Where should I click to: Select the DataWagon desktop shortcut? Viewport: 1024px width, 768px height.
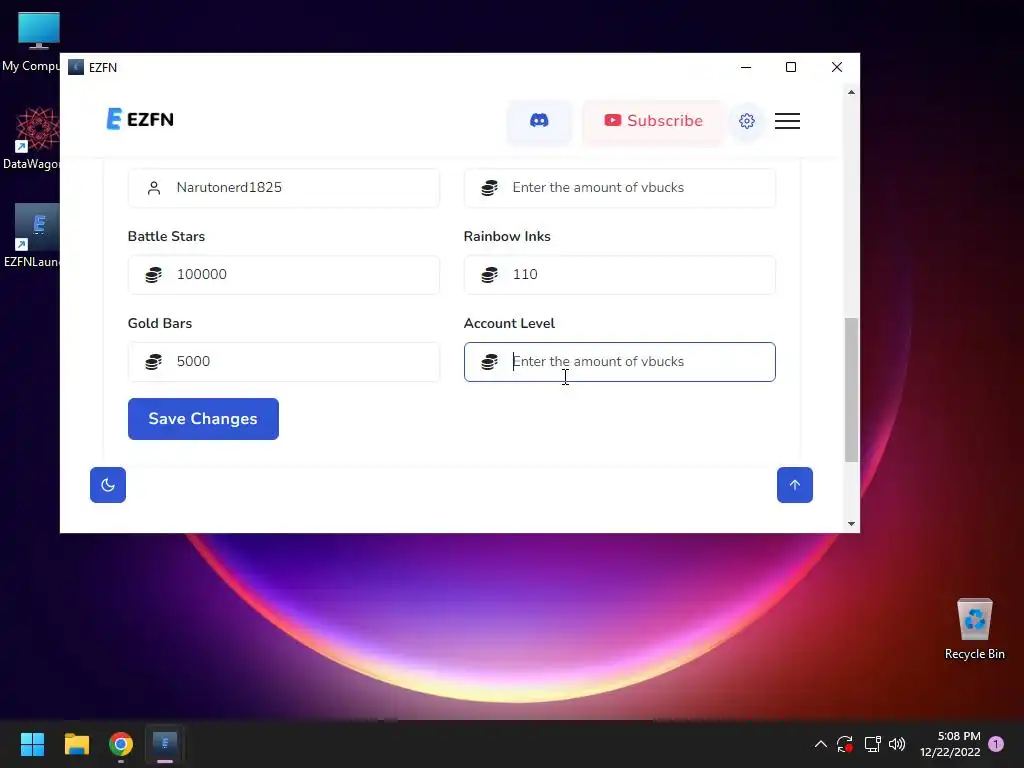31,138
